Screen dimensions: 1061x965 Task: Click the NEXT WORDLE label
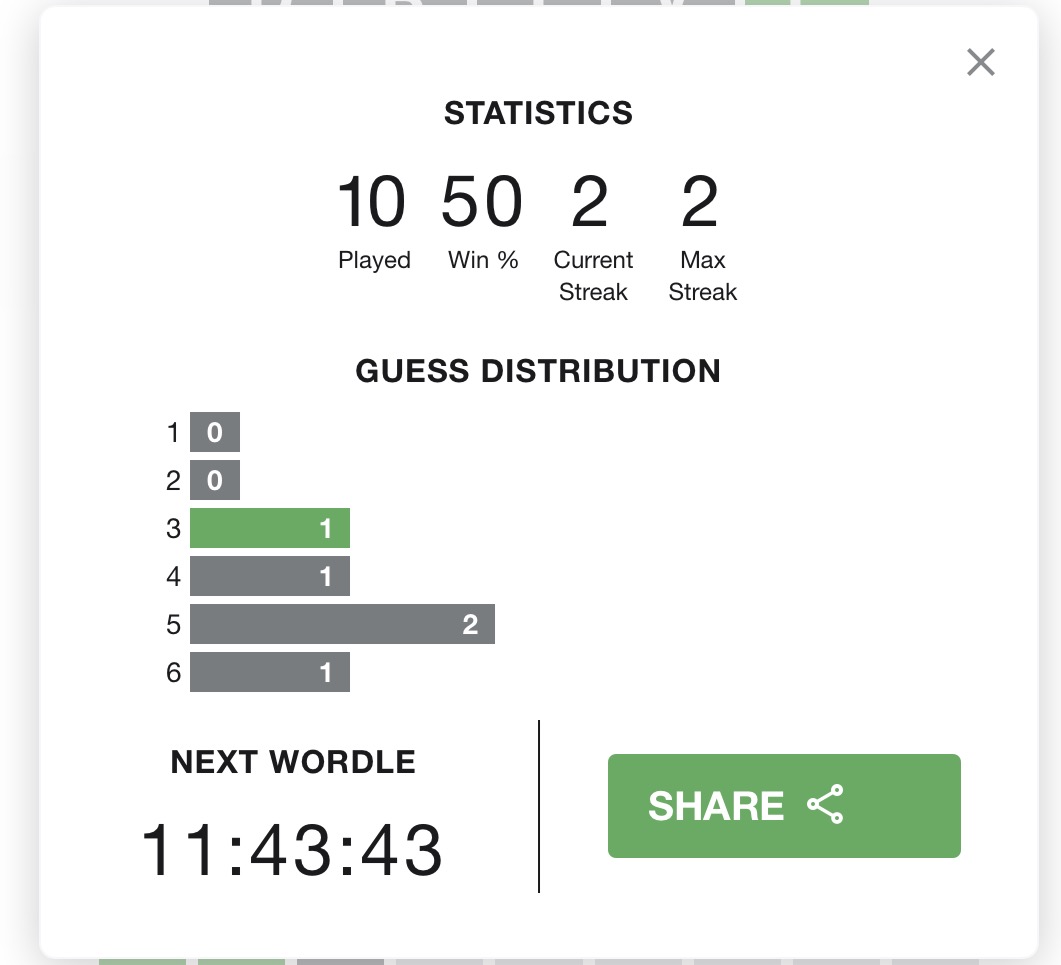pos(293,762)
